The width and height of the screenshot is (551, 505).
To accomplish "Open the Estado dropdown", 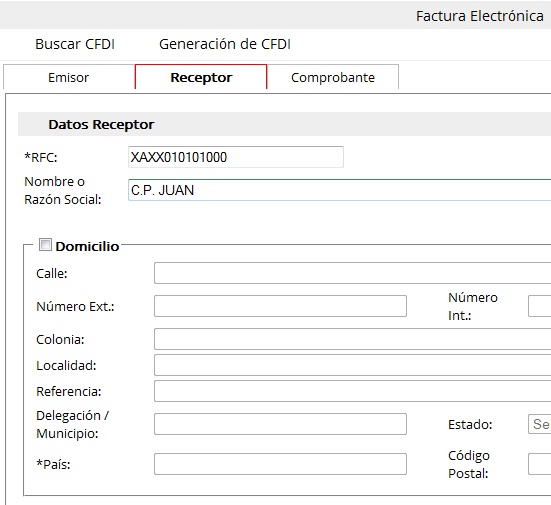I will (x=539, y=424).
